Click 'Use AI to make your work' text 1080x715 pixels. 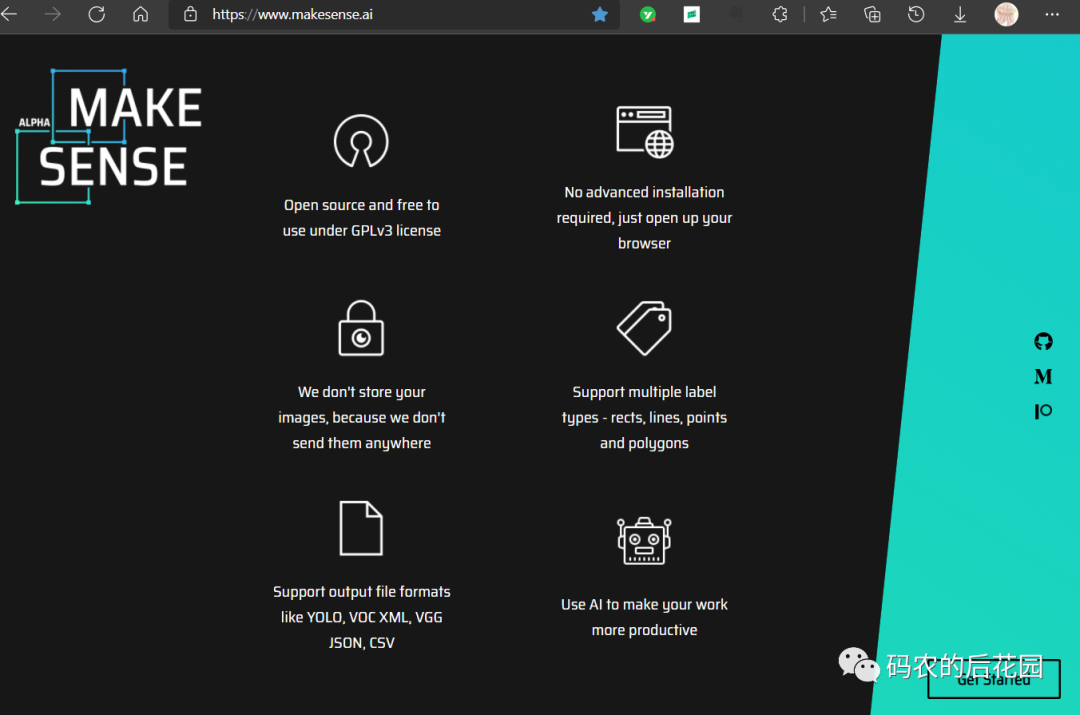click(x=645, y=617)
